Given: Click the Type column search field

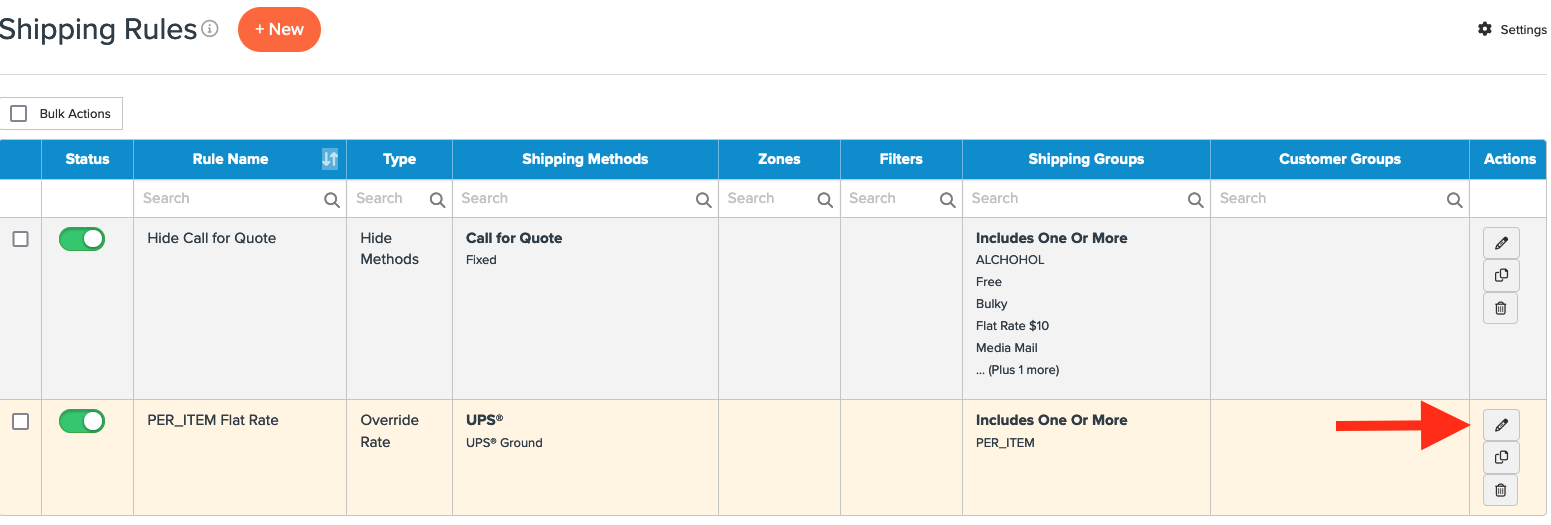Looking at the screenshot, I should point(390,199).
